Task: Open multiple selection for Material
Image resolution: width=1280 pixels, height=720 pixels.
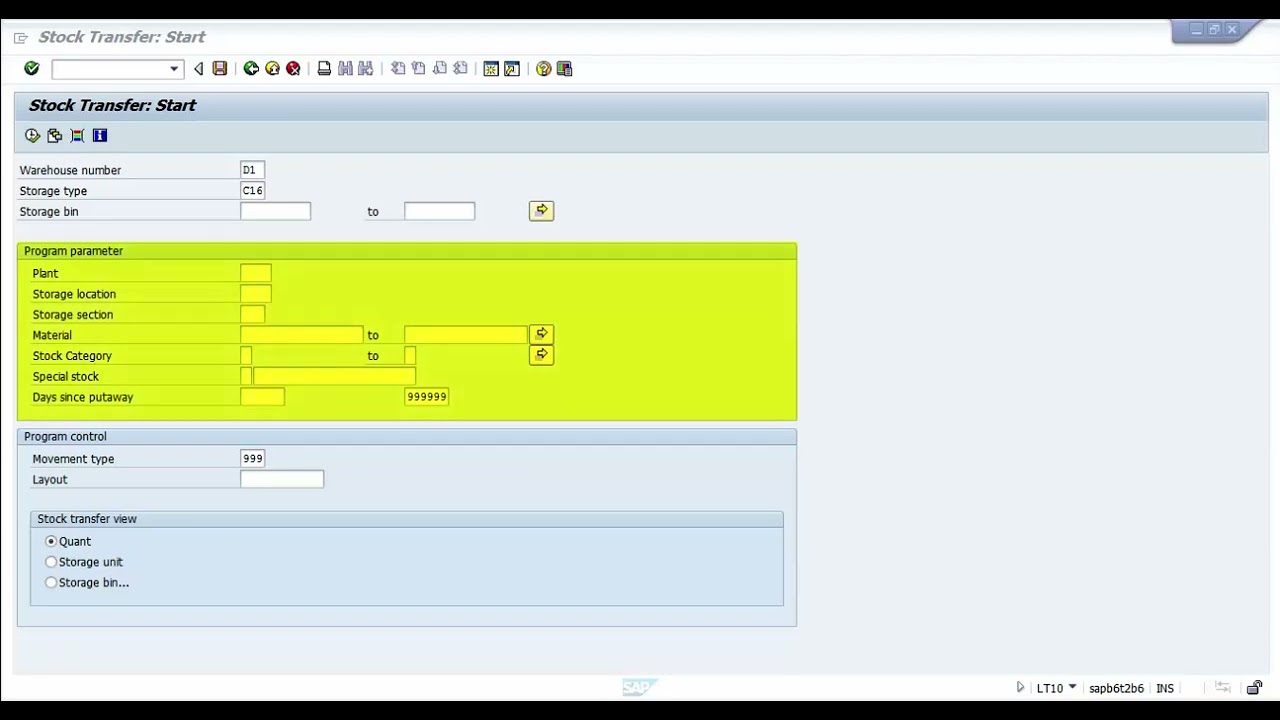Action: [541, 334]
